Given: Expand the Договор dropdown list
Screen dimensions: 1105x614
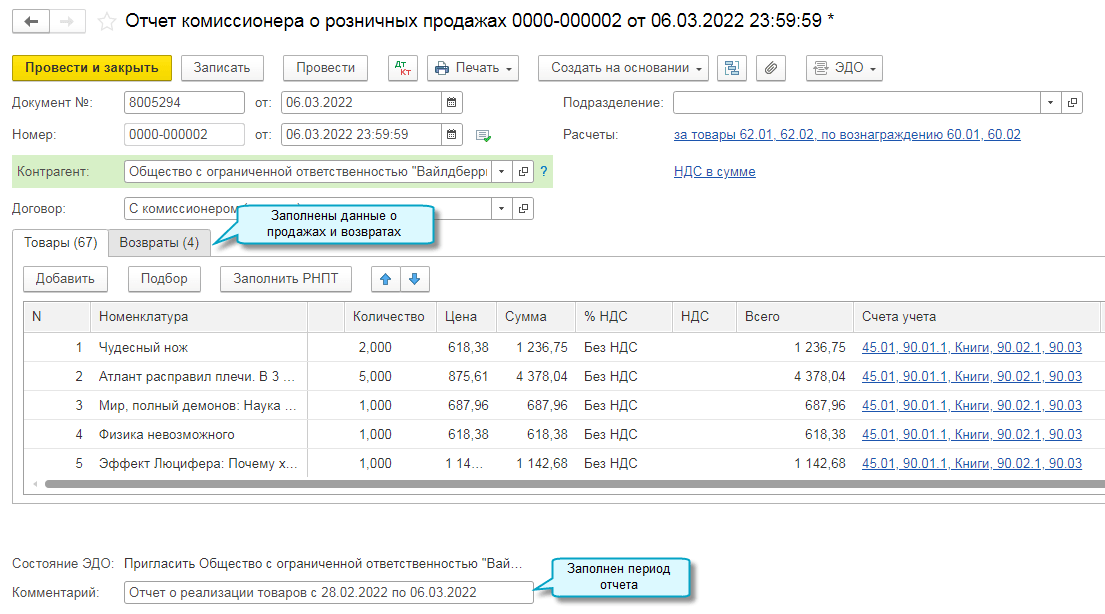Looking at the screenshot, I should coord(502,209).
